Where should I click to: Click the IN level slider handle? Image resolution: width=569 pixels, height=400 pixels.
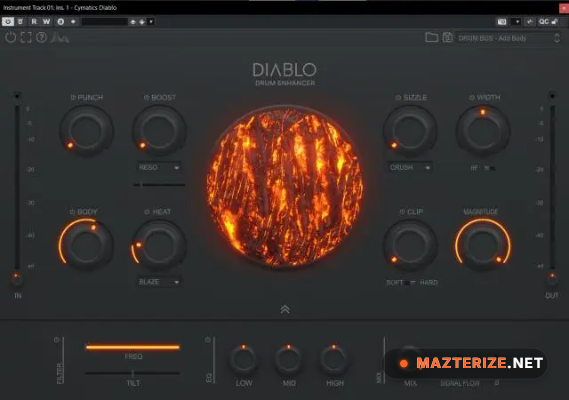click(x=16, y=278)
